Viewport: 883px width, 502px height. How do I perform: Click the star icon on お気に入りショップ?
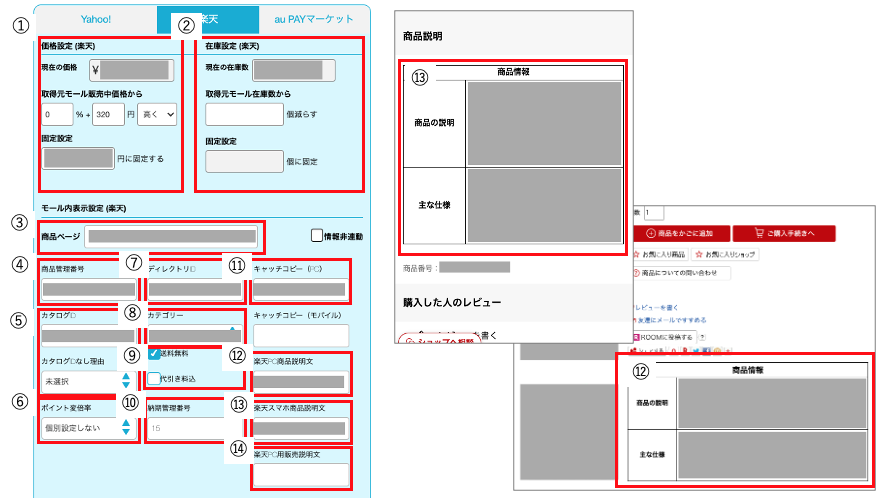(699, 255)
